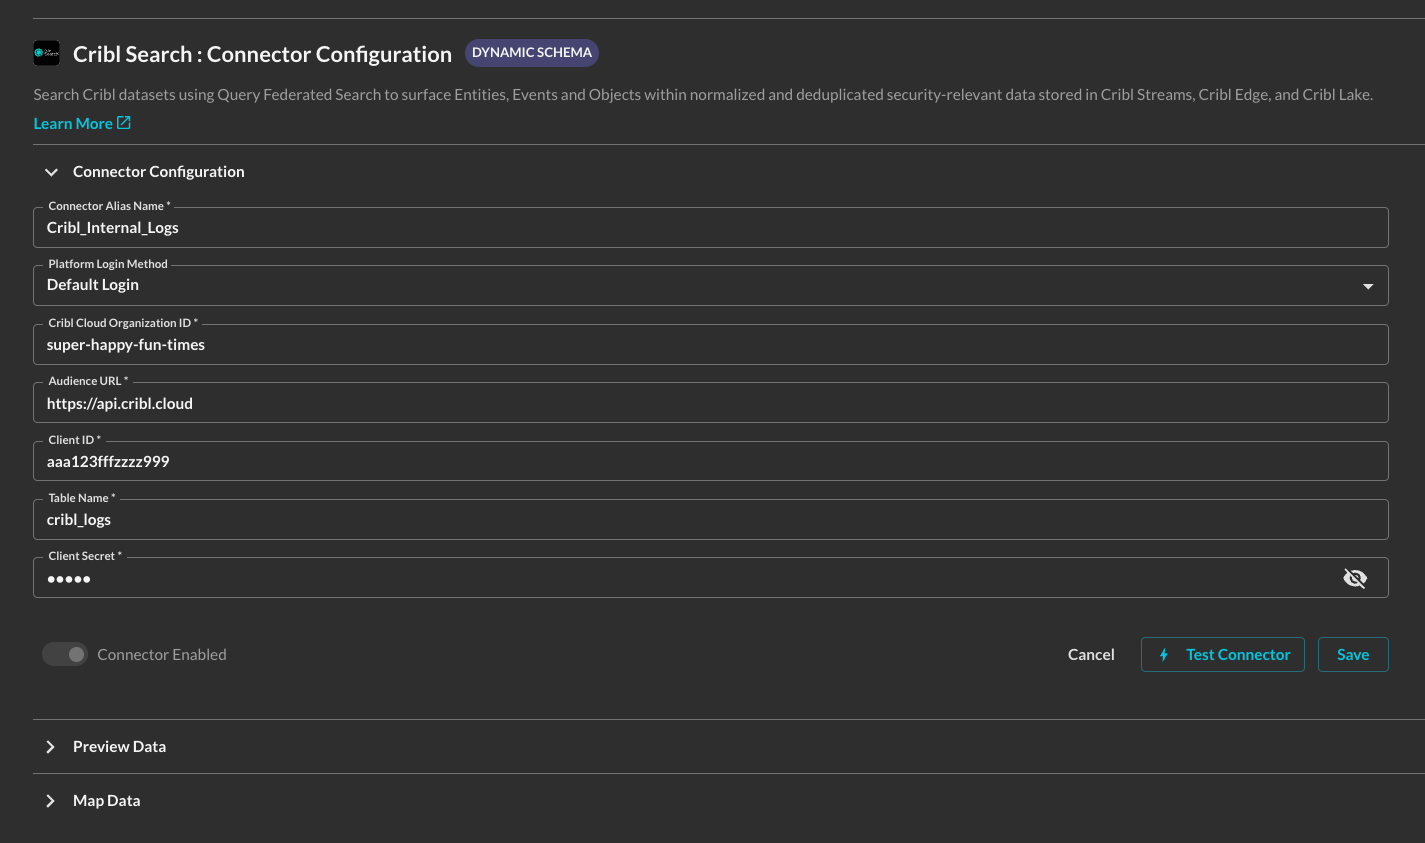
Task: Show the Client Secret via eye icon
Action: click(x=1355, y=578)
